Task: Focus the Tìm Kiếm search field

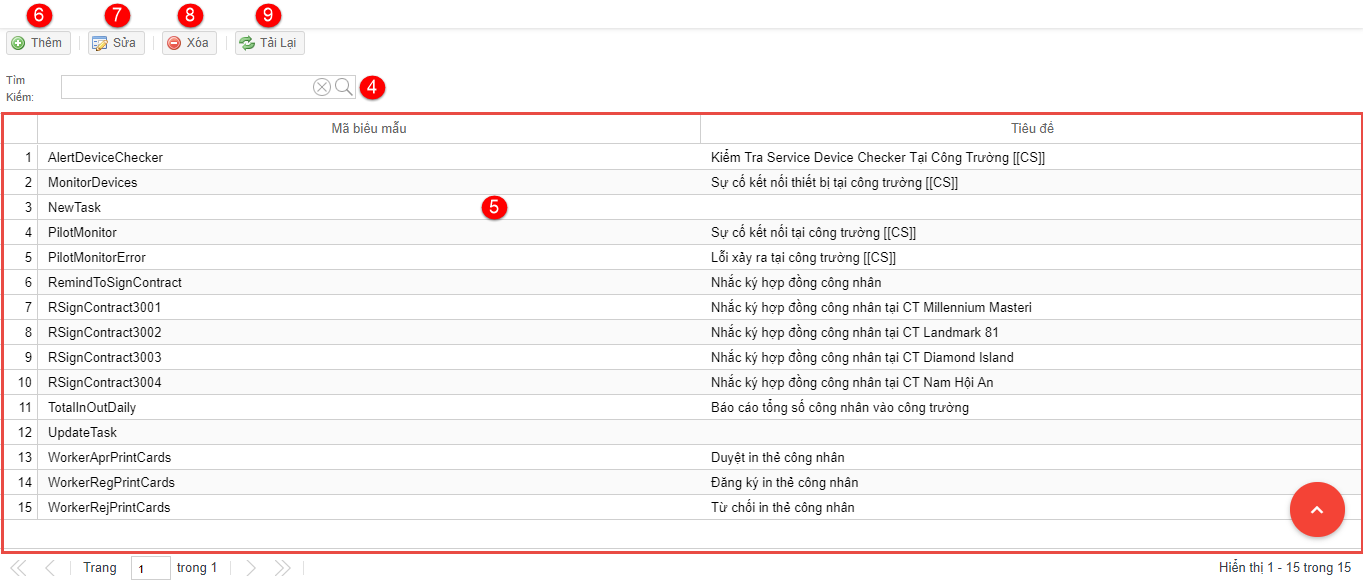Action: pos(186,87)
